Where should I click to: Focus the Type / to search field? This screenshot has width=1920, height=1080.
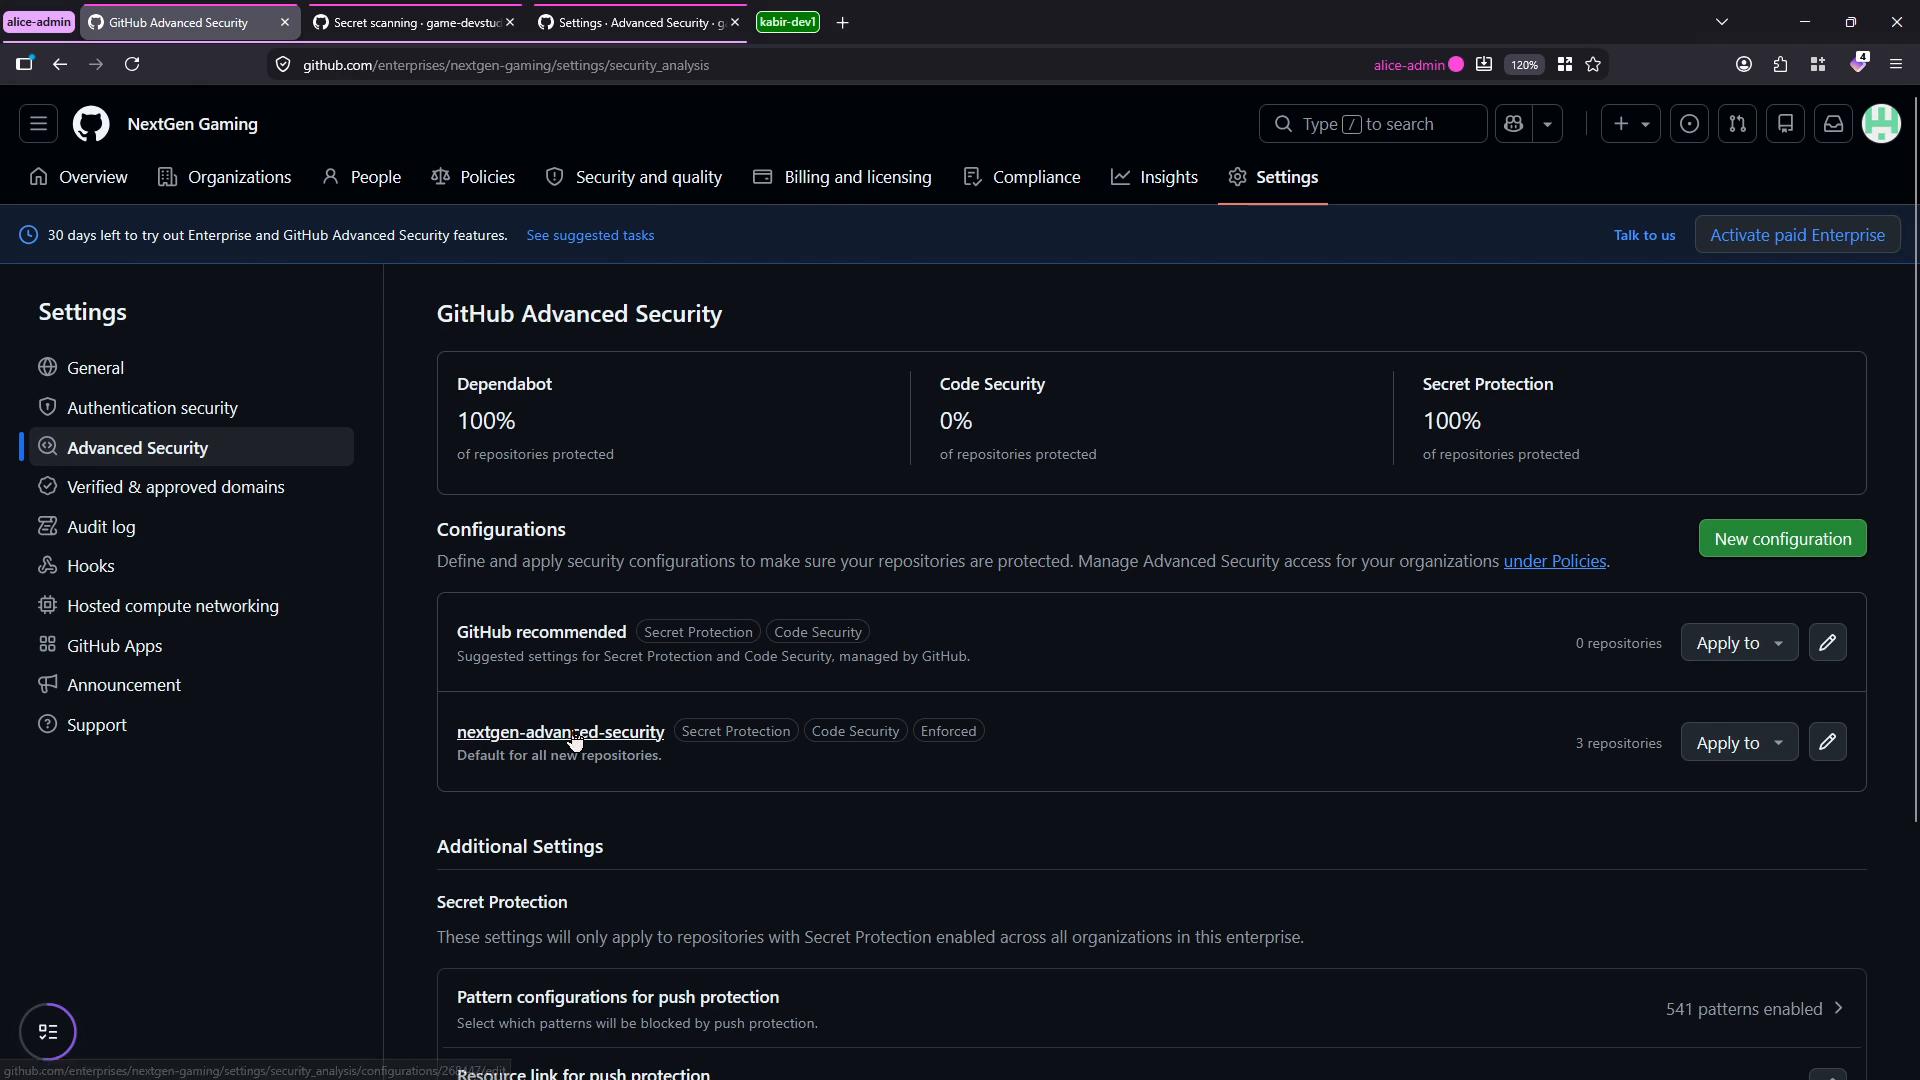(x=1372, y=124)
